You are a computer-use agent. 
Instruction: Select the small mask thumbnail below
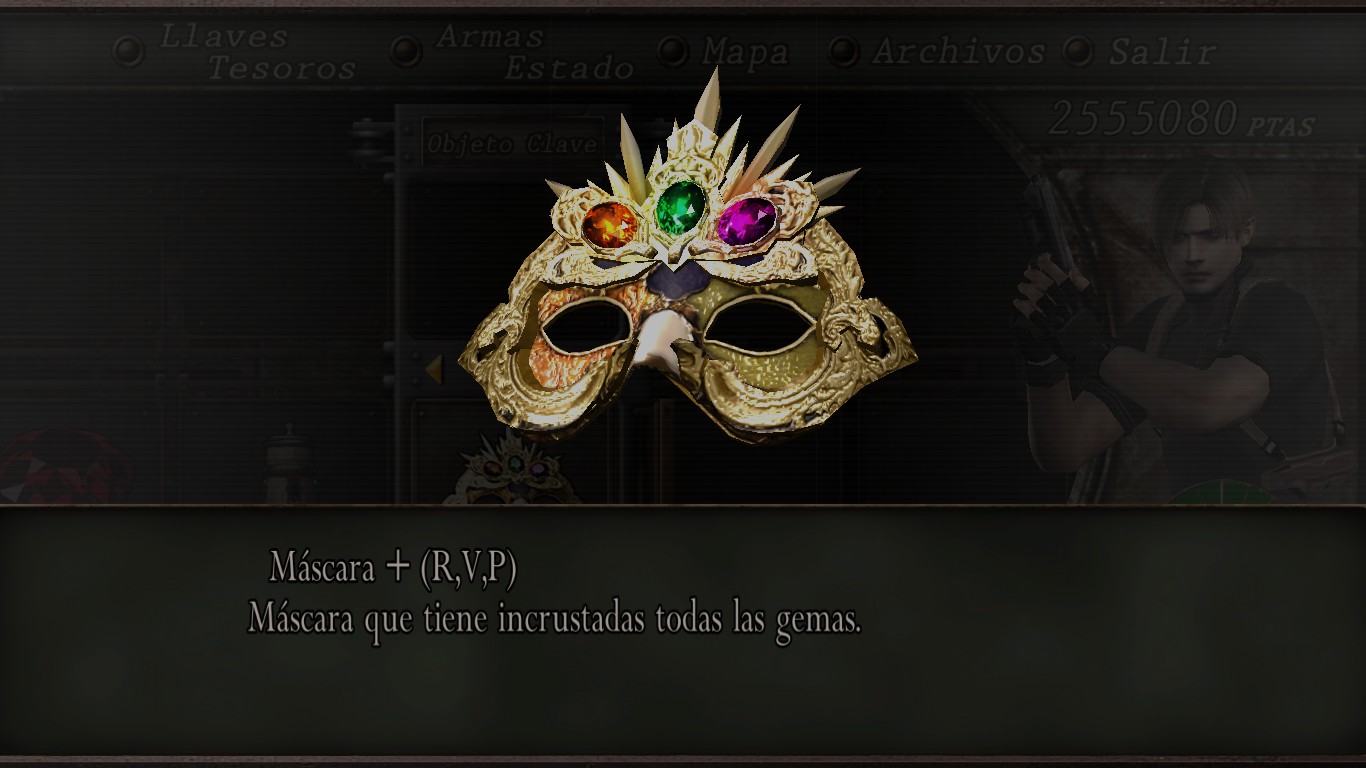click(513, 469)
